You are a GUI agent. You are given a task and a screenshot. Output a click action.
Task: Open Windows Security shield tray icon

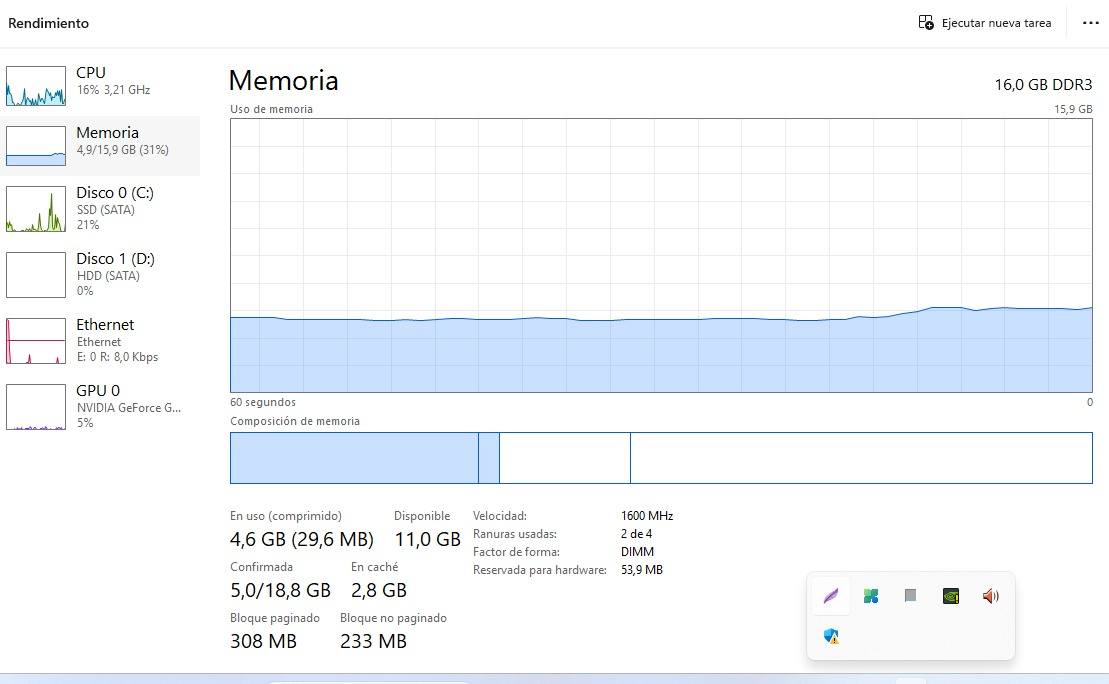[x=831, y=636]
